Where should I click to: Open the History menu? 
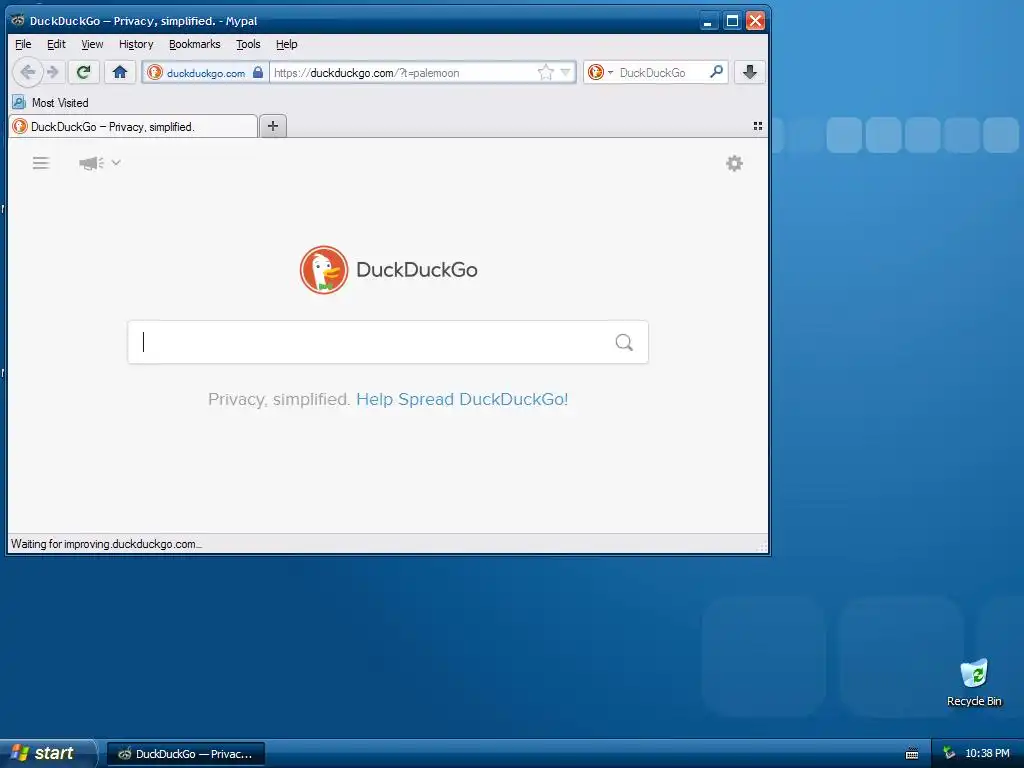pos(136,44)
